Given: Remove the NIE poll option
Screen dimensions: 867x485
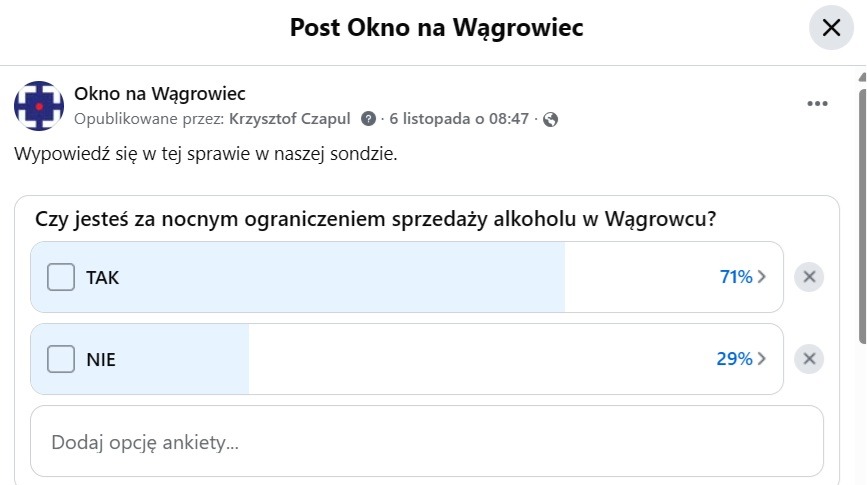Looking at the screenshot, I should 809,359.
